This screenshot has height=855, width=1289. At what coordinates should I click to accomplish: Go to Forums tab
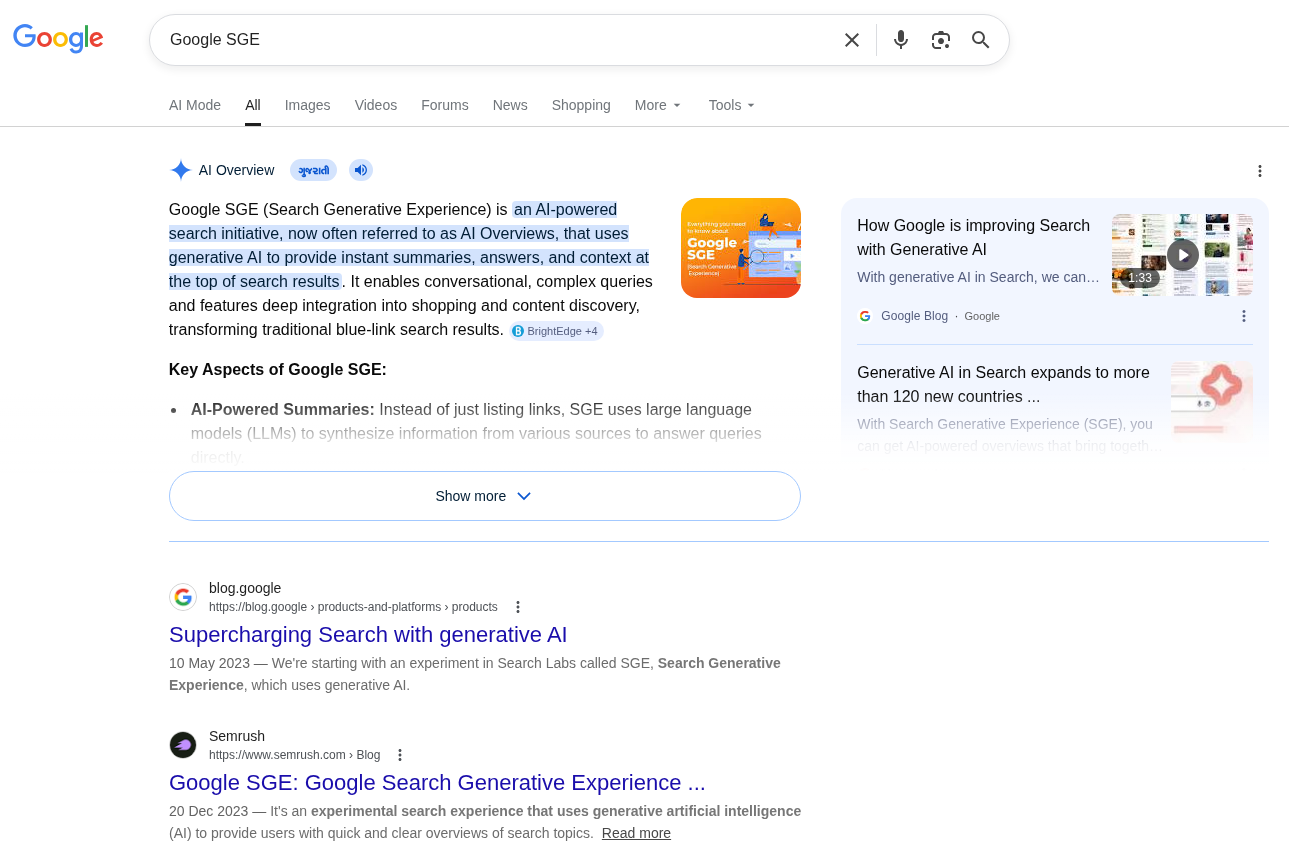point(445,105)
